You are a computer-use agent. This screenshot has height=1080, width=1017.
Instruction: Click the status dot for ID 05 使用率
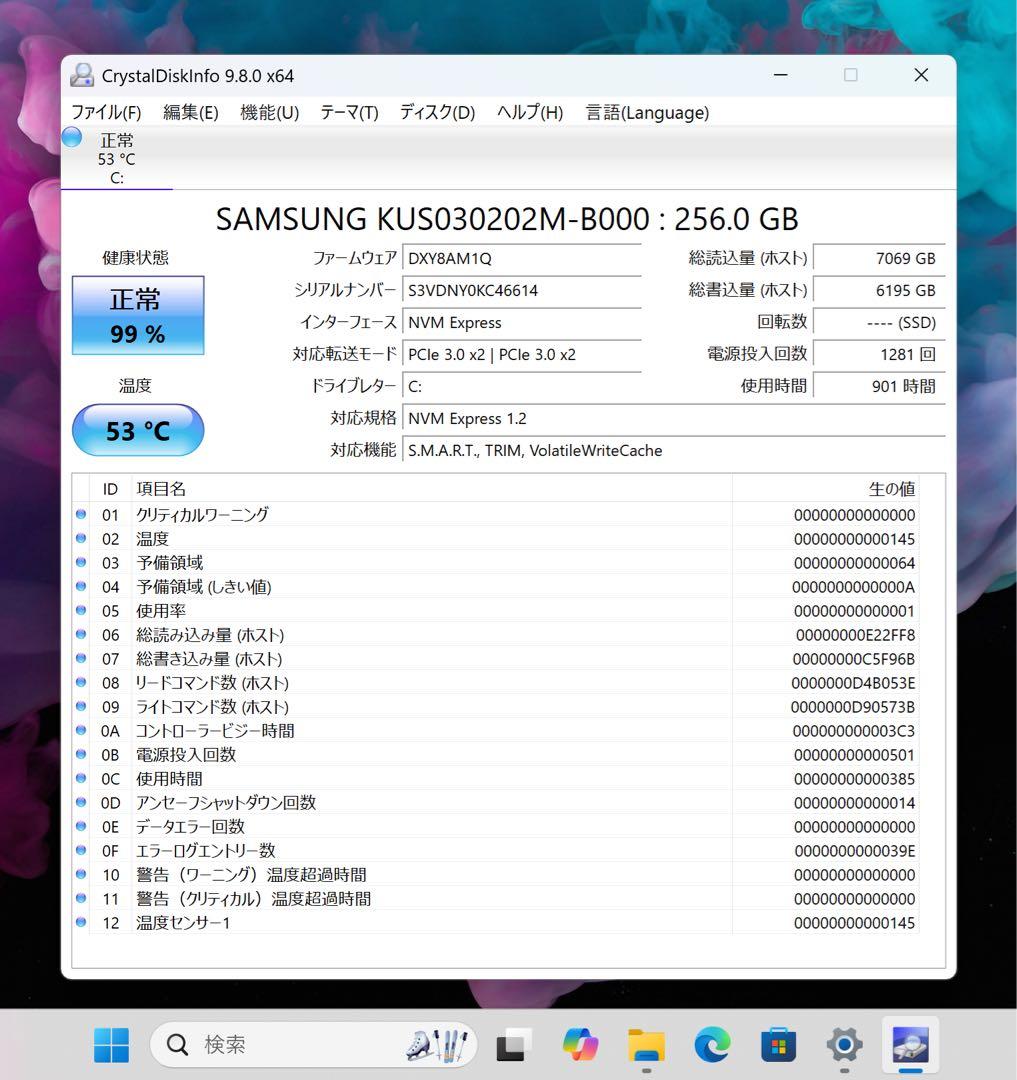tap(81, 610)
